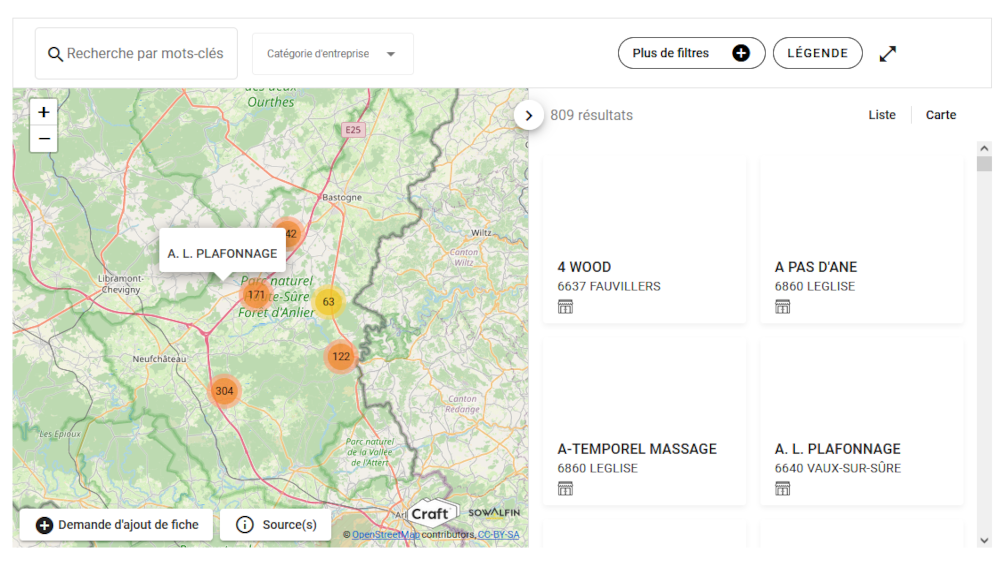
Task: Open A. L. PLAFONNAGE card in results
Action: click(862, 422)
